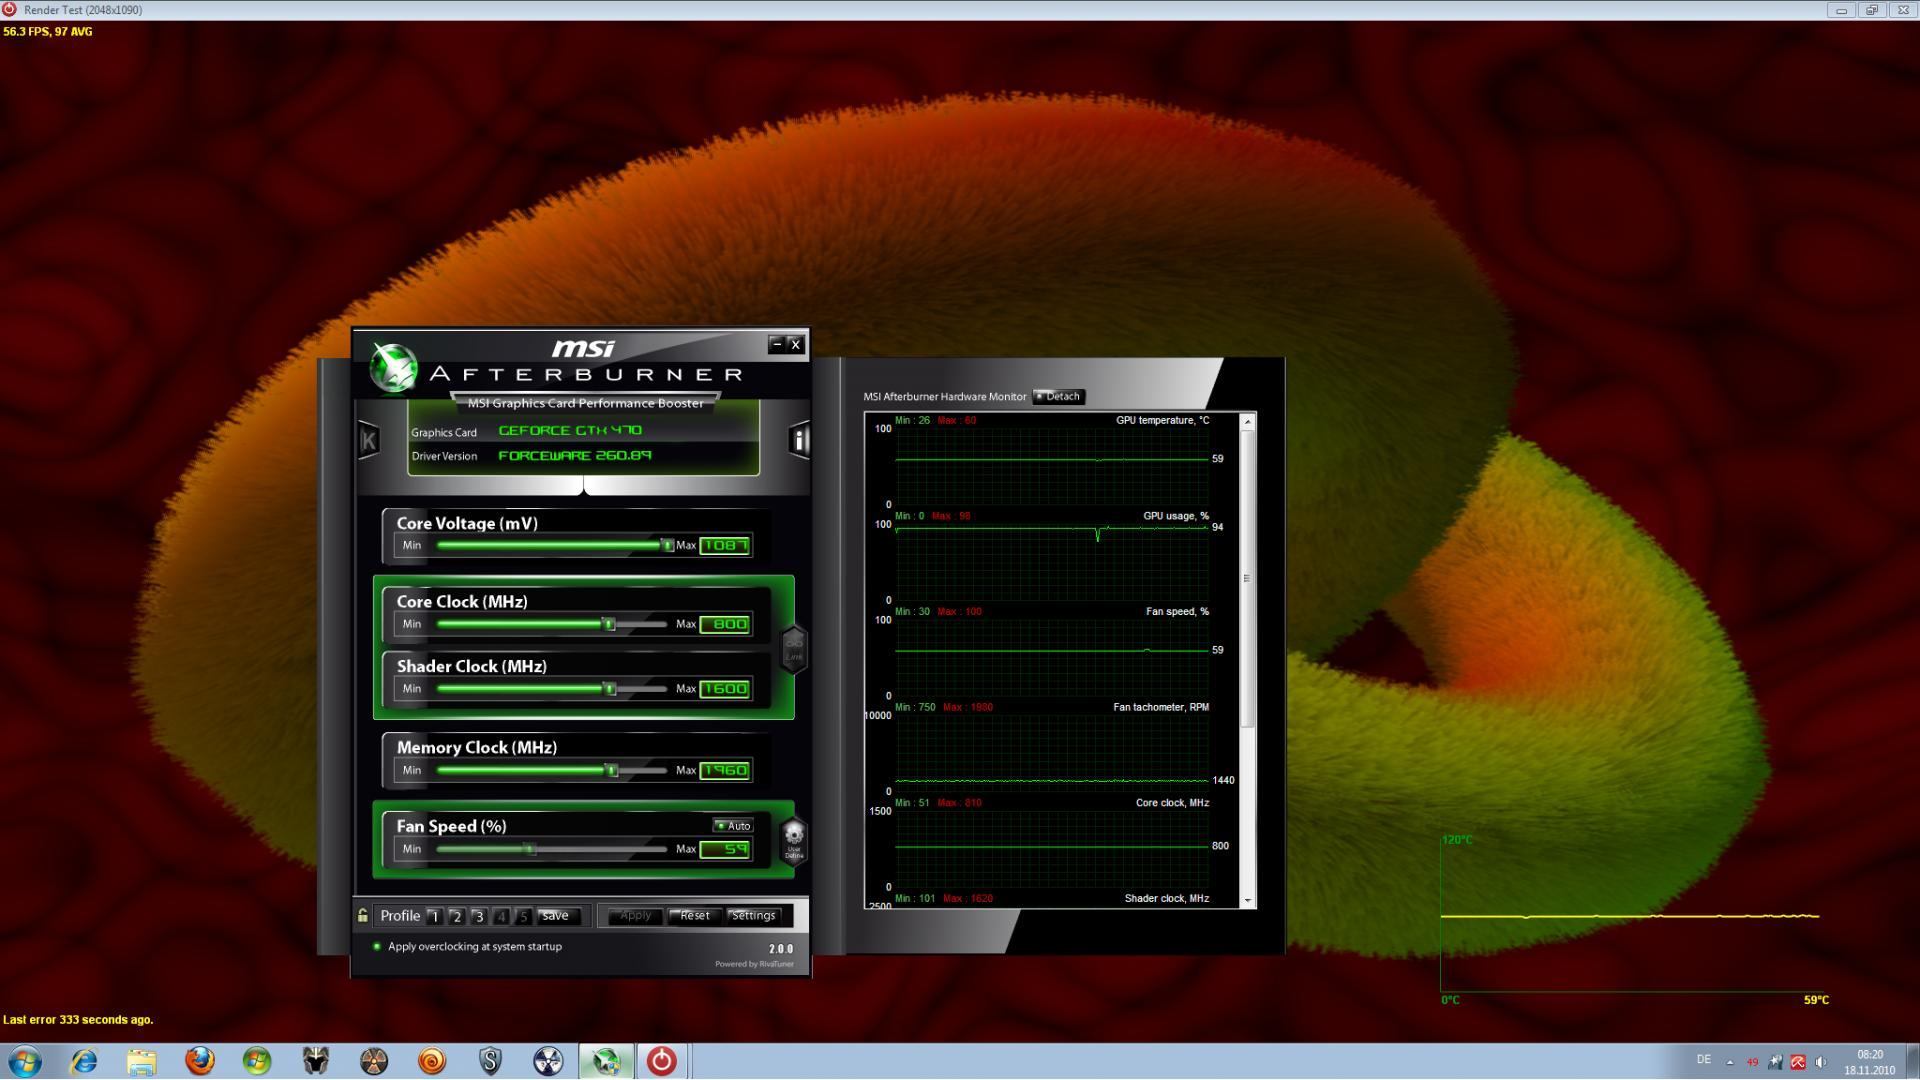Click the FORCEWARE 260.89 driver version

[575, 455]
